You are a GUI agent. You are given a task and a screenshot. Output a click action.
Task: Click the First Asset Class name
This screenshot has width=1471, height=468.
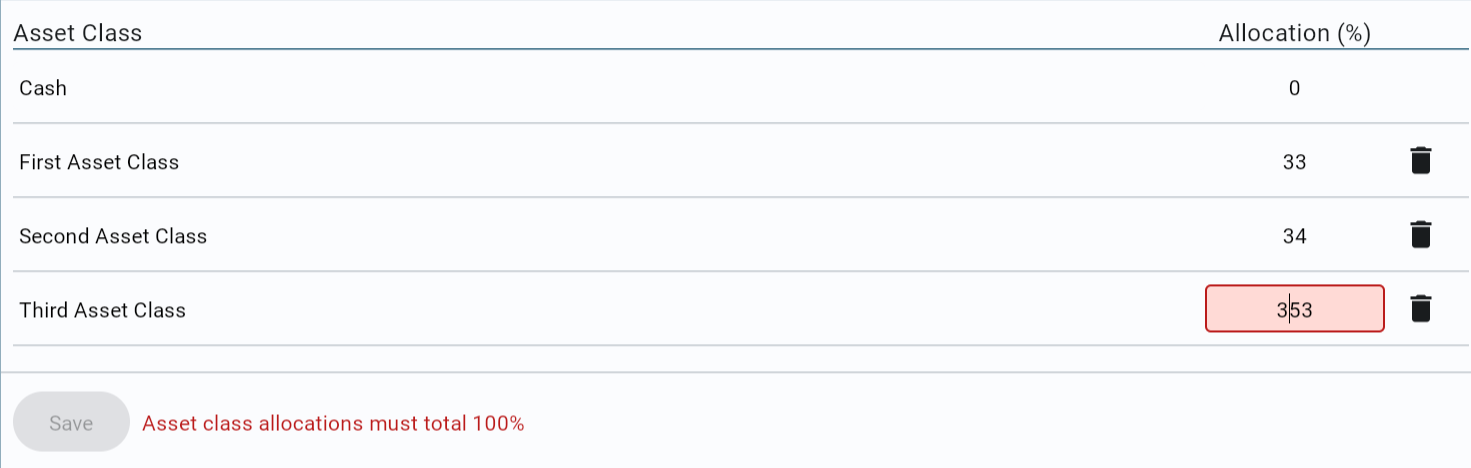coord(99,162)
